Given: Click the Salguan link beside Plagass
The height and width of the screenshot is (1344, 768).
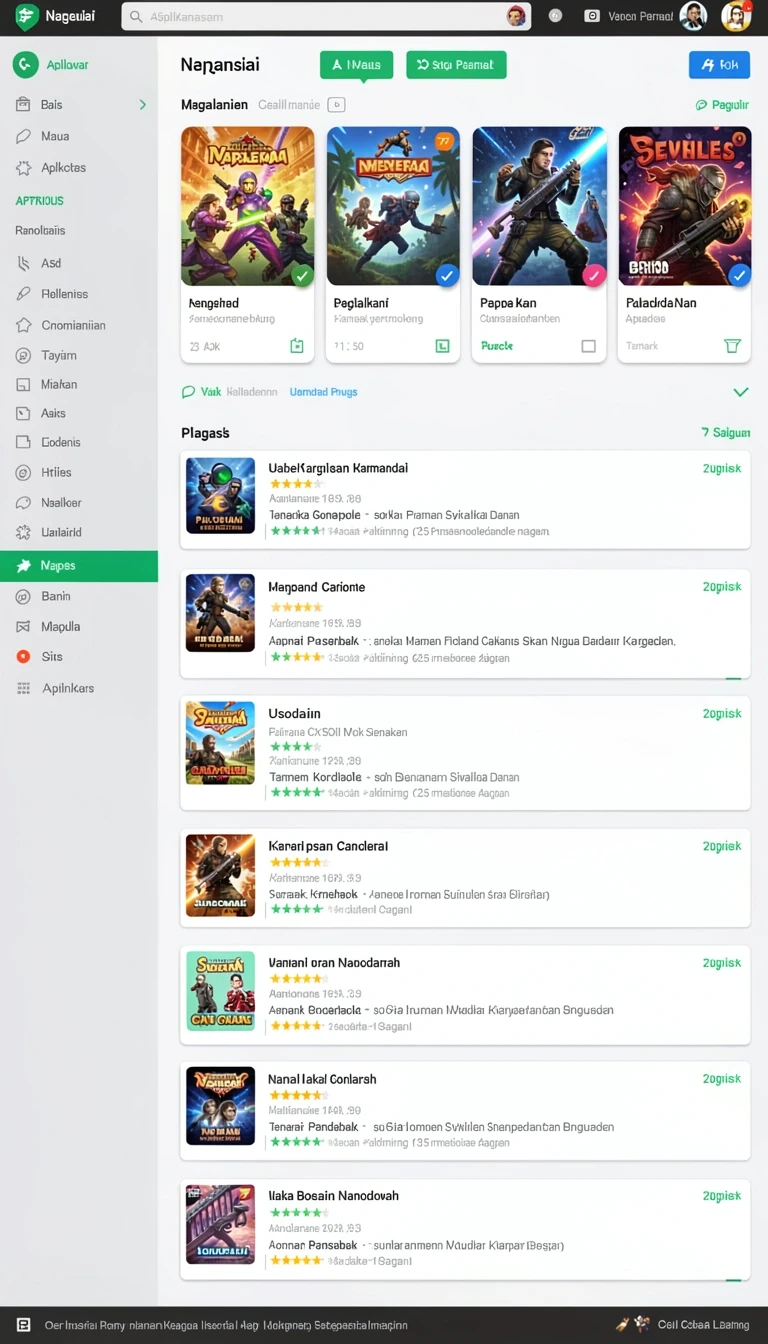Looking at the screenshot, I should coord(726,432).
